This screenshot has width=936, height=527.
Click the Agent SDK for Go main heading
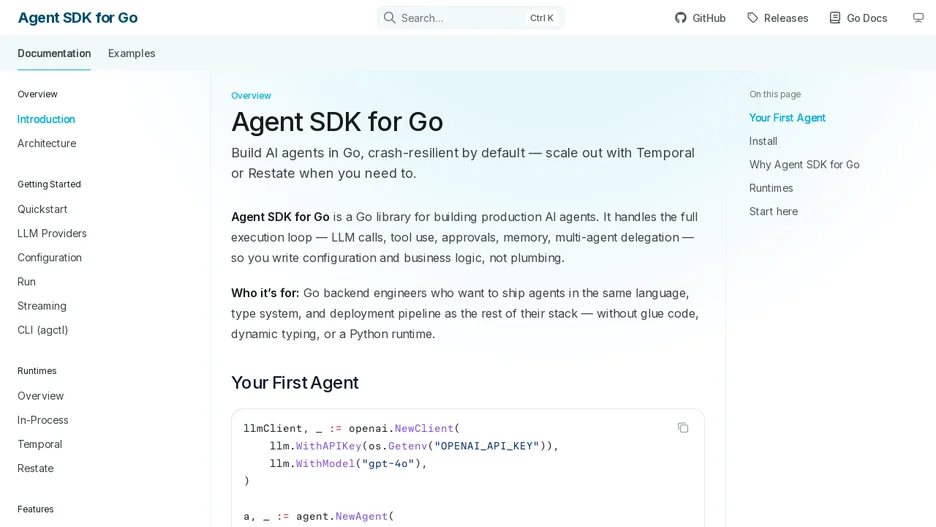(337, 122)
